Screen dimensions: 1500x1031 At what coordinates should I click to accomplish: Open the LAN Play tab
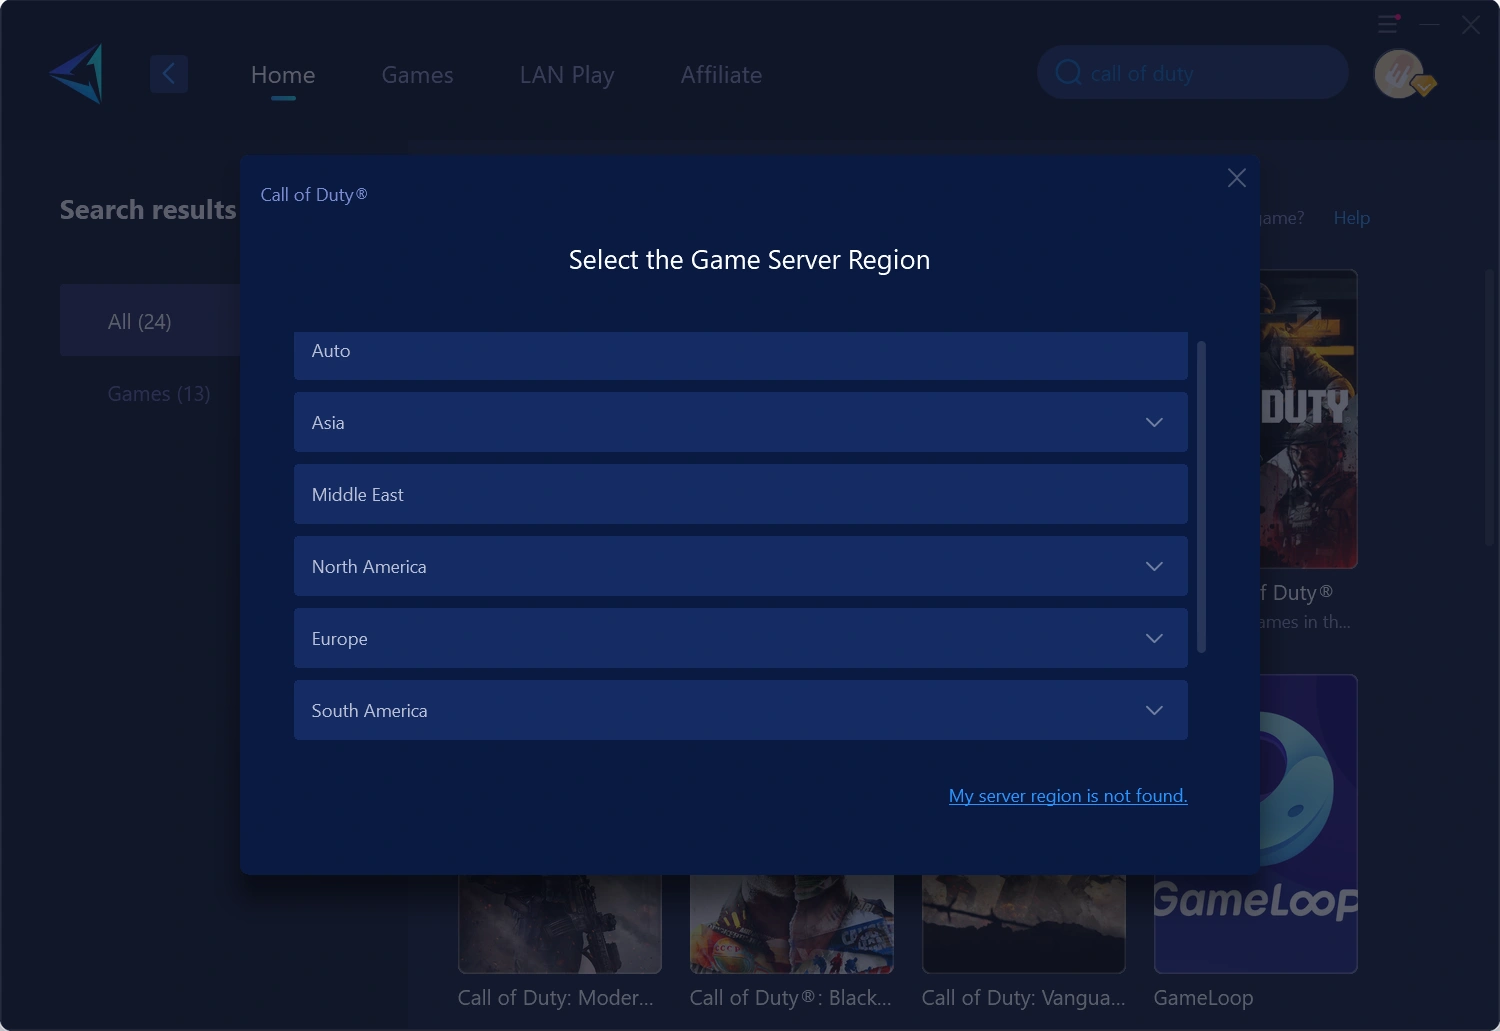coord(567,75)
